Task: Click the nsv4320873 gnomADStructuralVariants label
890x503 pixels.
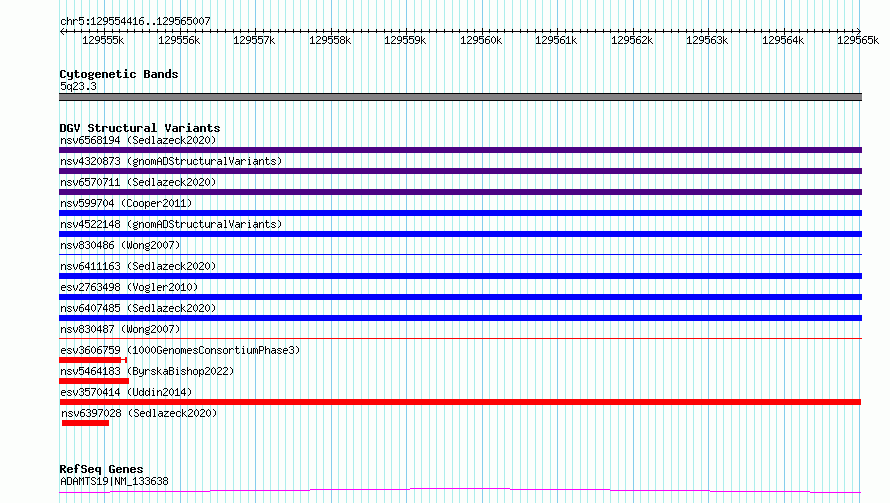Action: [171, 161]
